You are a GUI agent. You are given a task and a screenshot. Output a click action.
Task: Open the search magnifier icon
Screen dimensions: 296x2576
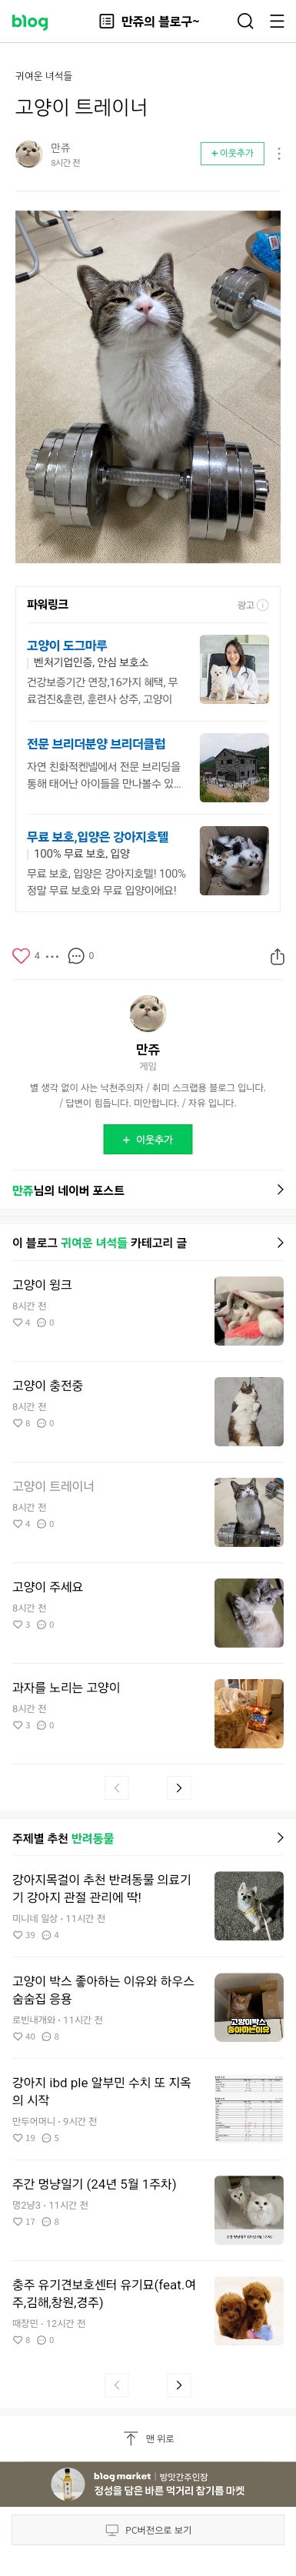tap(245, 21)
